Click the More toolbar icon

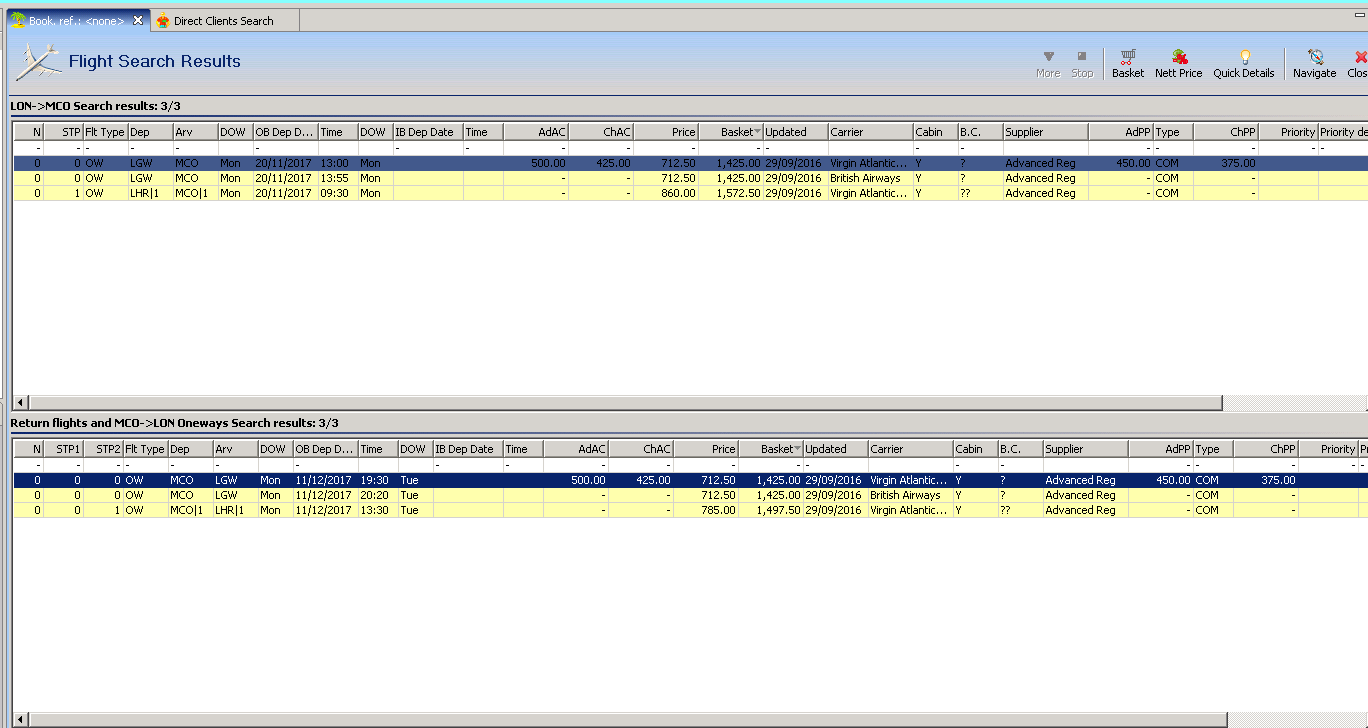click(1048, 64)
